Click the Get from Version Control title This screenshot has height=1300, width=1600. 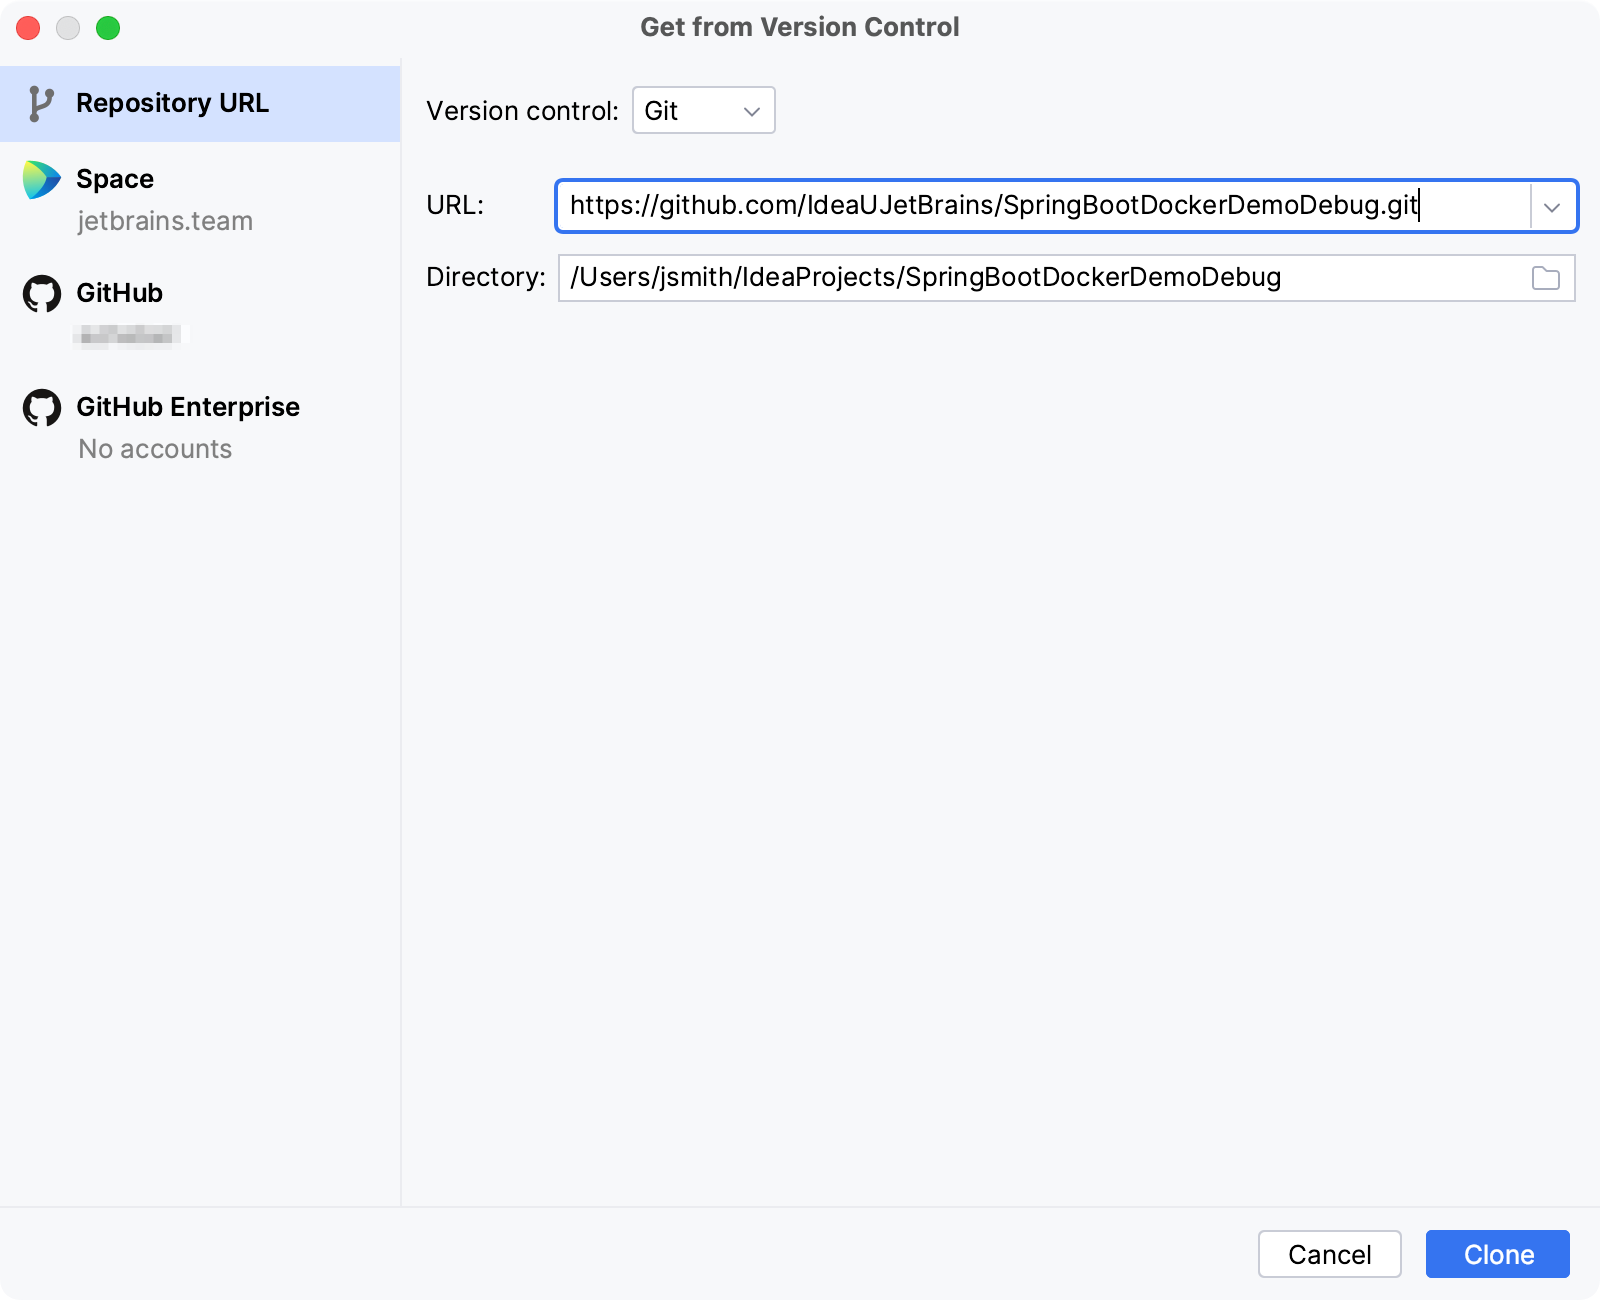pyautogui.click(x=799, y=27)
